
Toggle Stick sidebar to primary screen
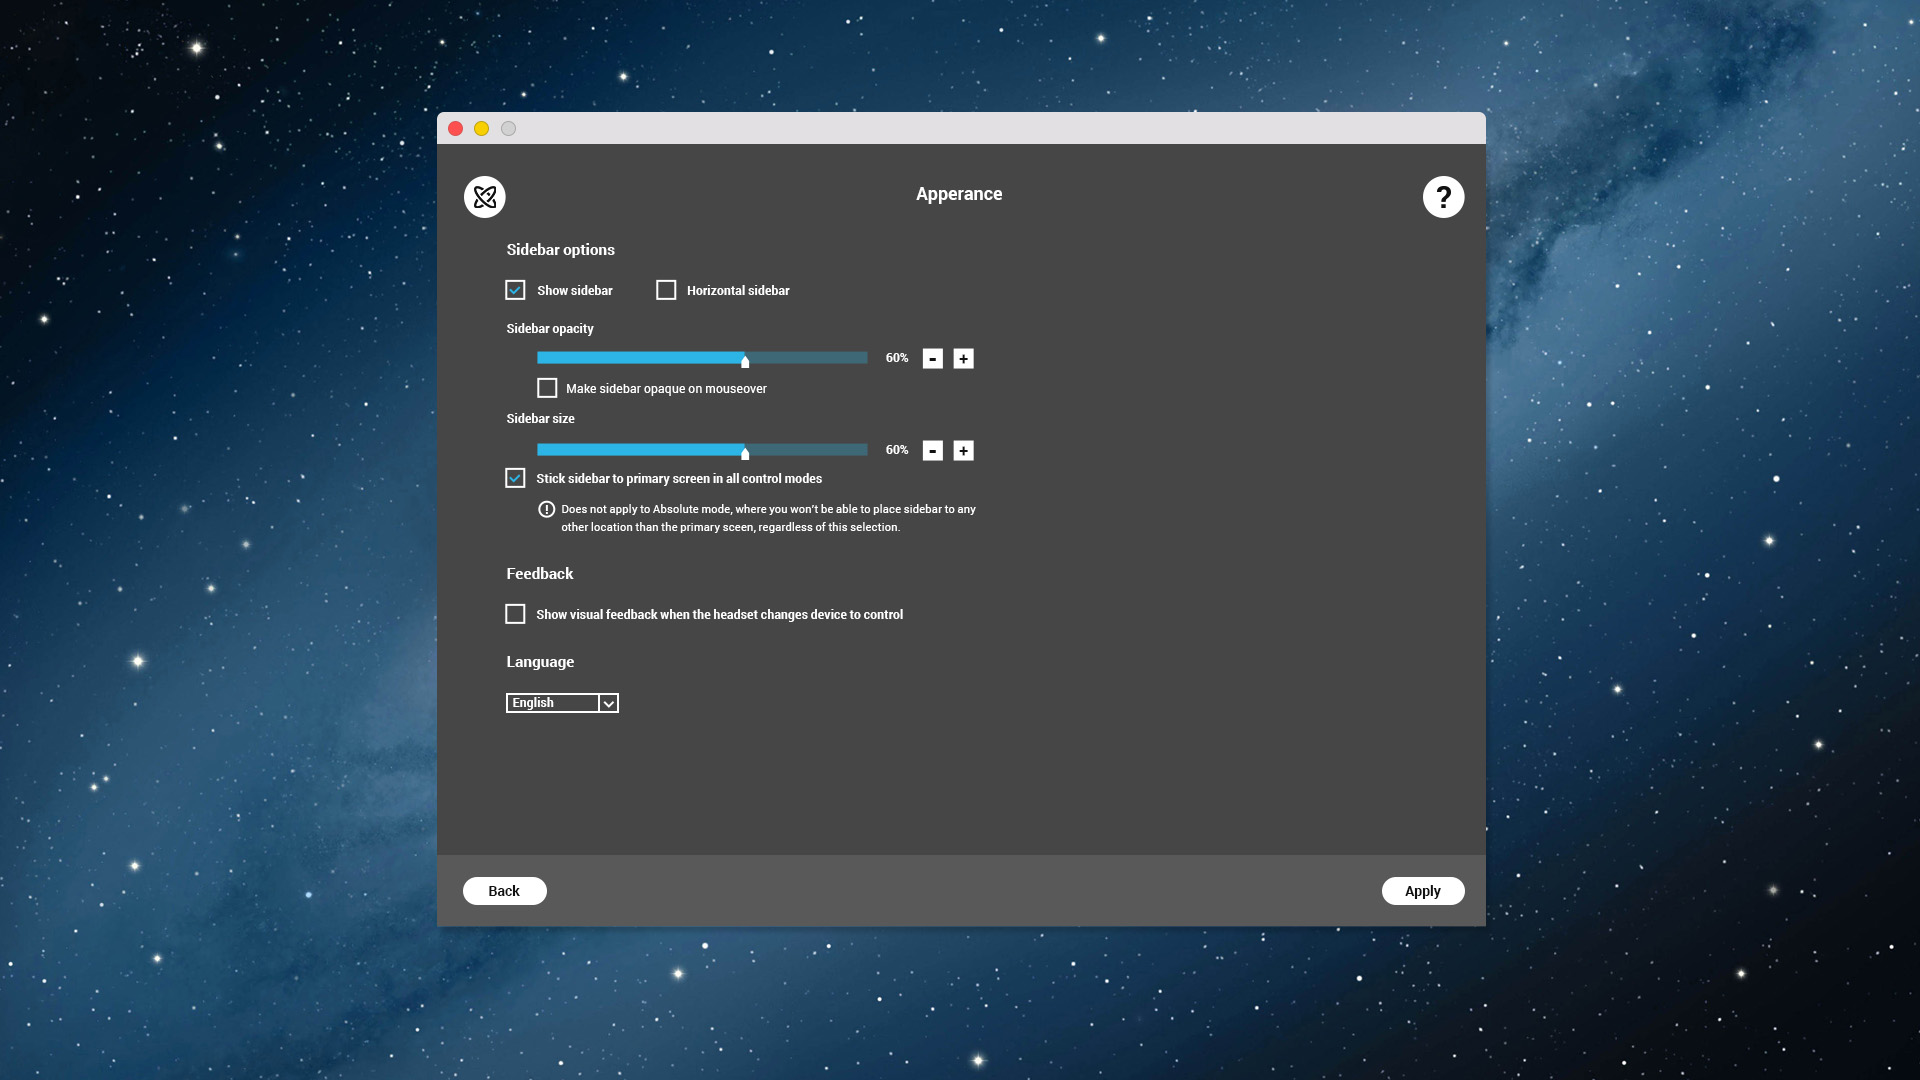pyautogui.click(x=514, y=477)
